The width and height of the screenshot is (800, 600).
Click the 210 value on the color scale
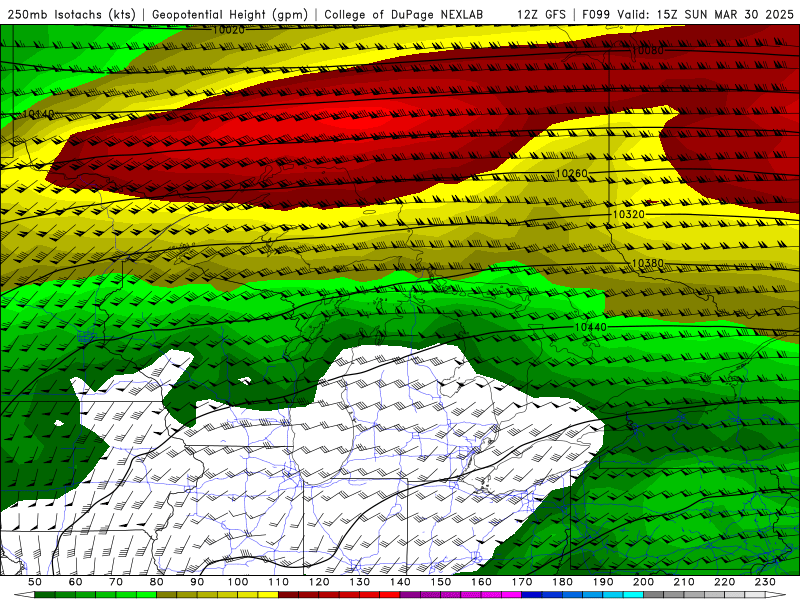click(684, 582)
